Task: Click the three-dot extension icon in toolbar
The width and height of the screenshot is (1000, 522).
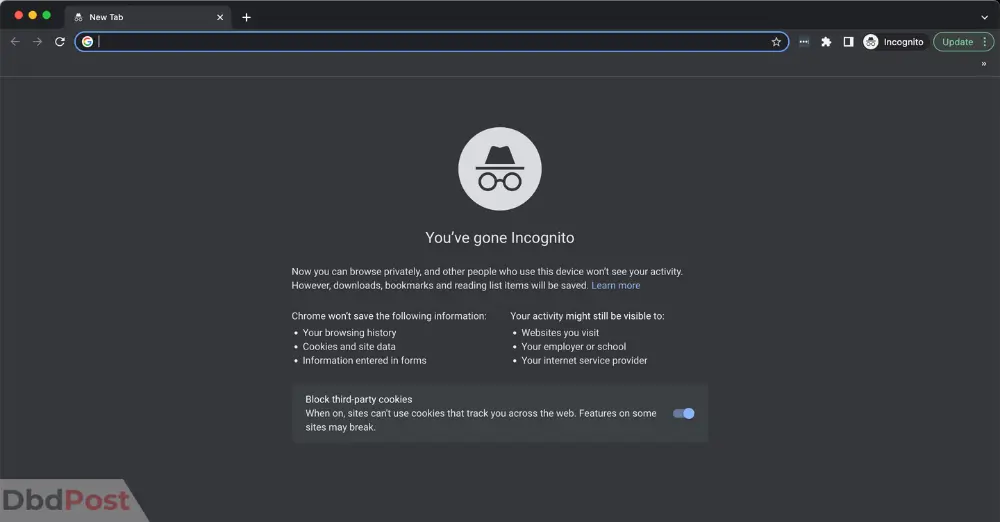Action: (804, 42)
